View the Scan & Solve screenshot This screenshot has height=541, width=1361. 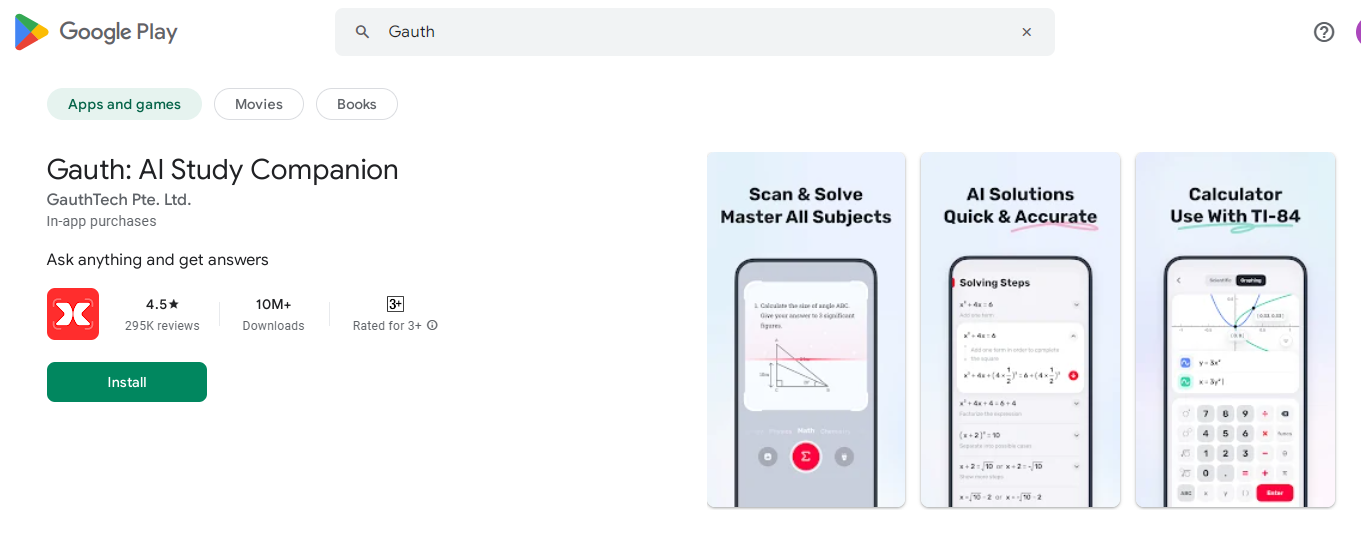tap(806, 330)
